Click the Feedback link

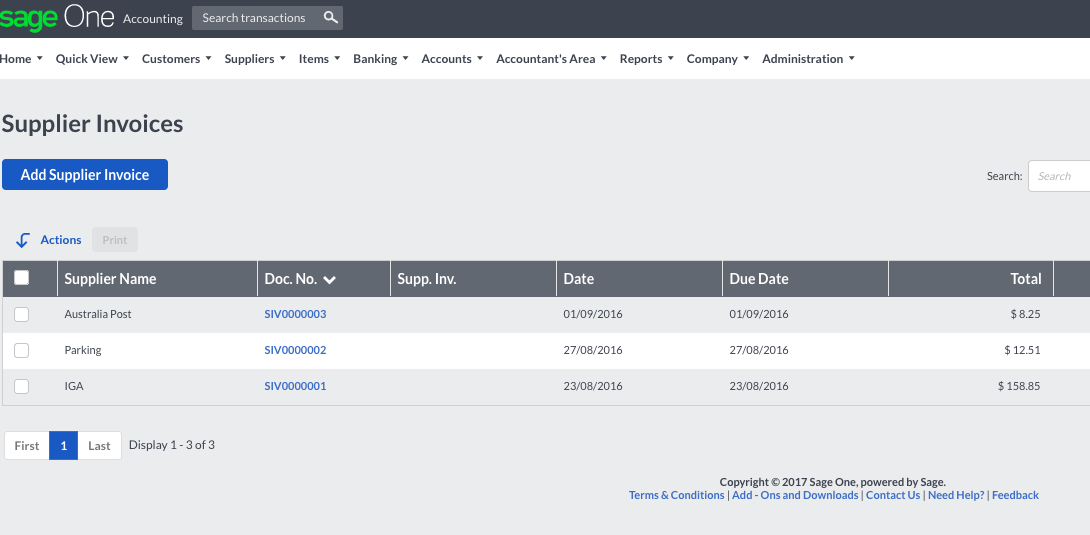[1015, 495]
